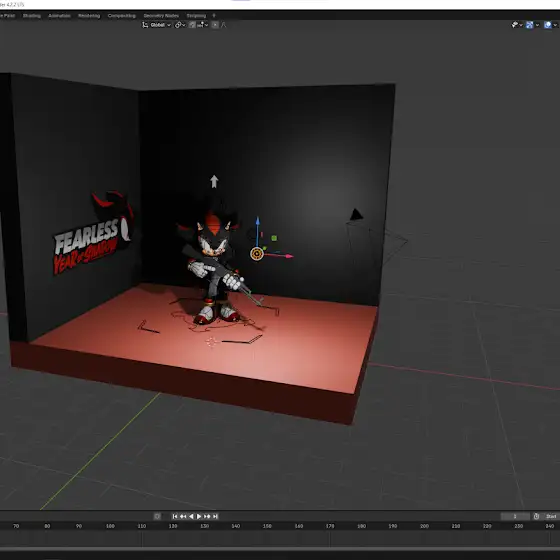The image size is (560, 560).
Task: Switch to the Compositing workspace tab
Action: (122, 16)
